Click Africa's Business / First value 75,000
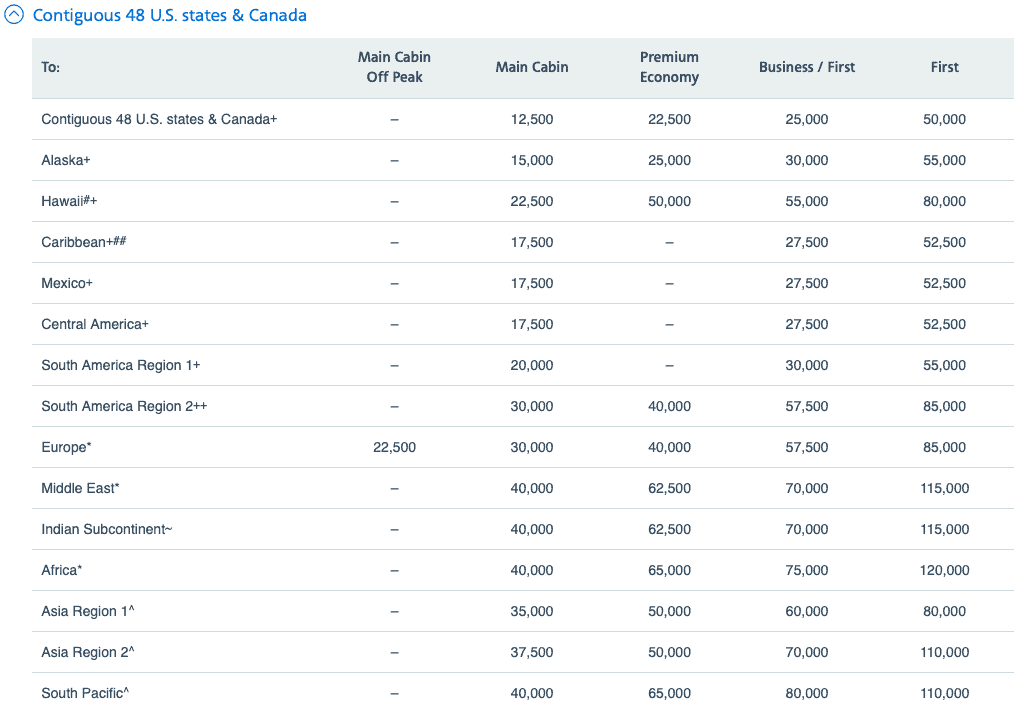The width and height of the screenshot is (1016, 713). tap(807, 570)
